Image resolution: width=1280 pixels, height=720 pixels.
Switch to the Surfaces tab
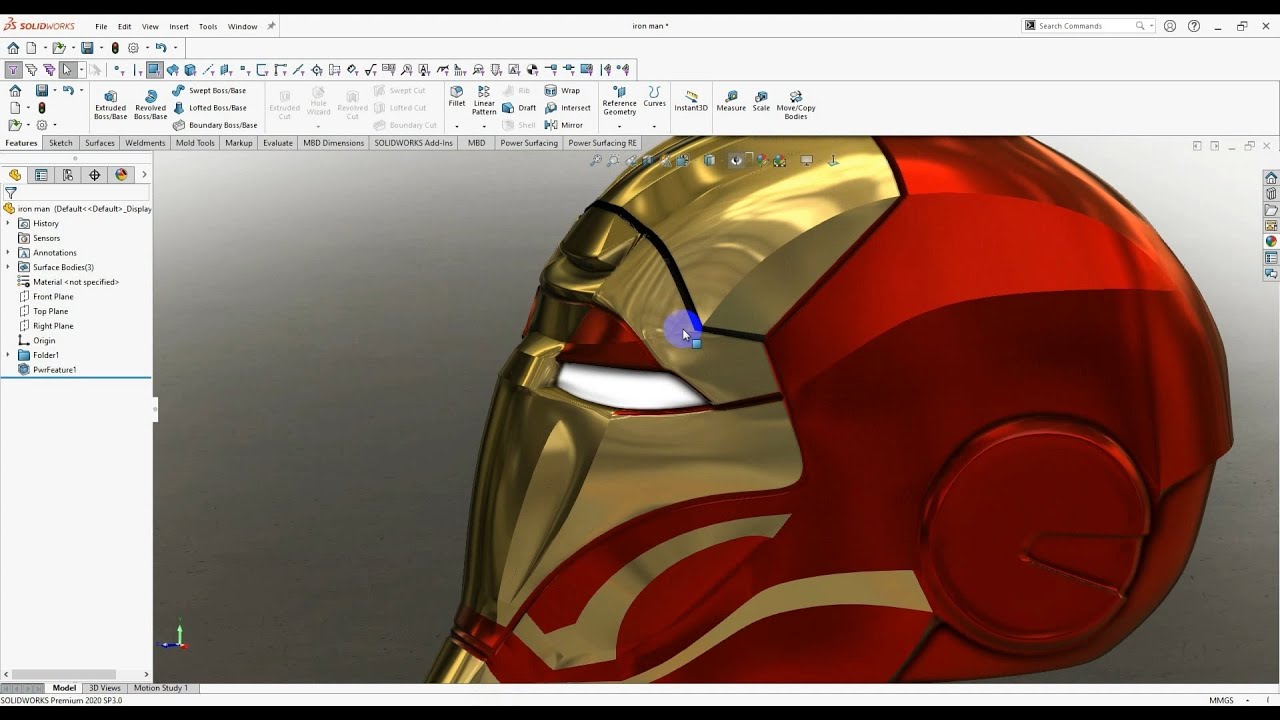[100, 143]
